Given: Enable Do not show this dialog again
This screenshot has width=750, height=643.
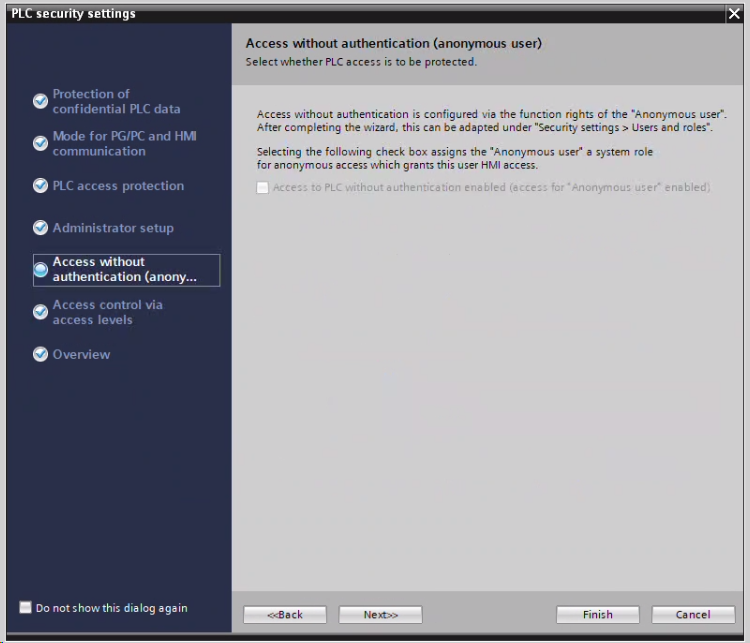Looking at the screenshot, I should tap(25, 607).
